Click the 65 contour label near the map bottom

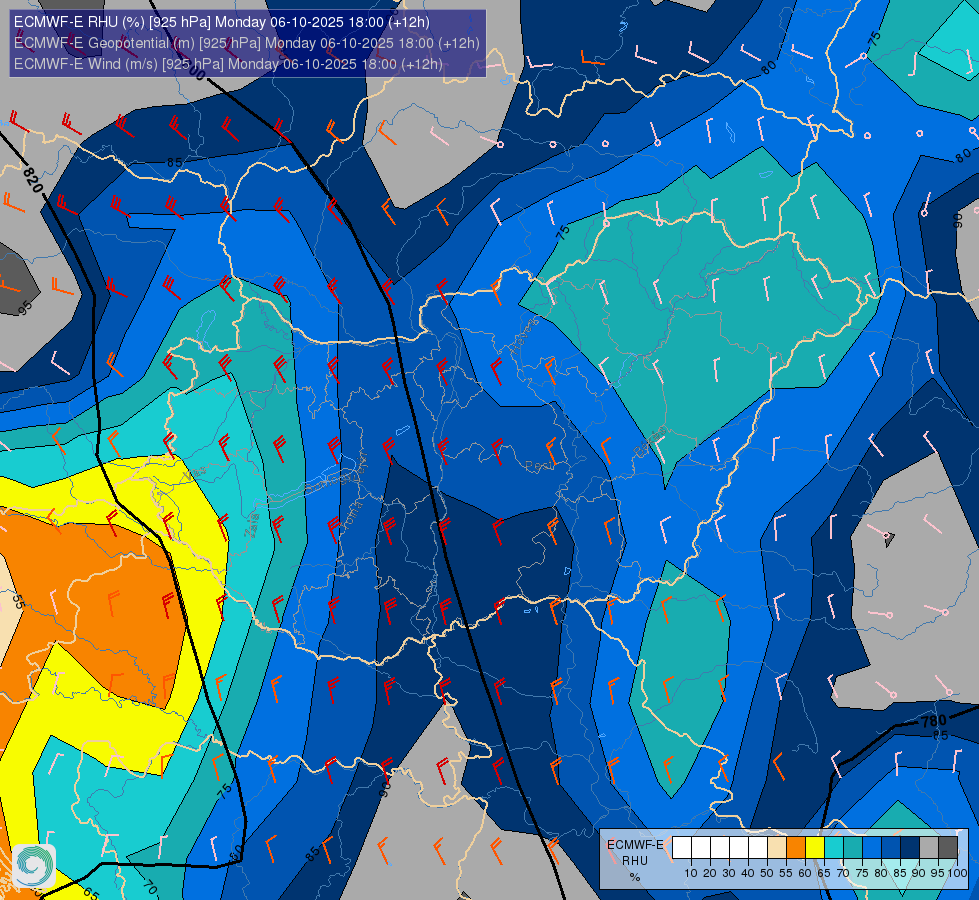click(x=91, y=894)
